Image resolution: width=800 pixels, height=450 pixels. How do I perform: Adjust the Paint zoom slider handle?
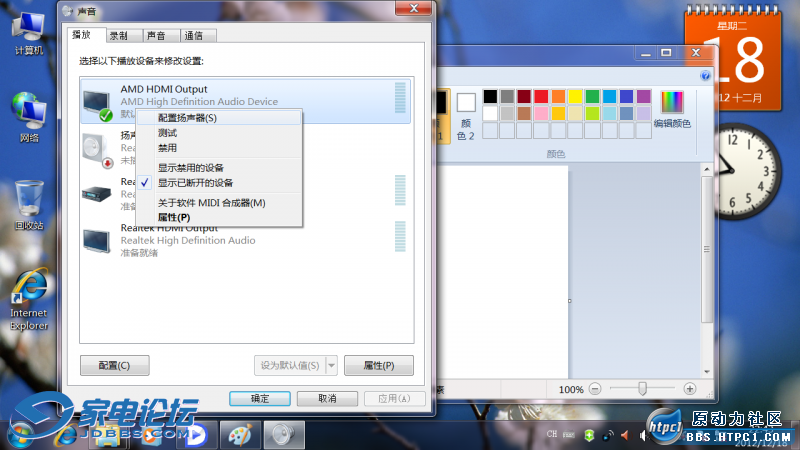pos(642,389)
